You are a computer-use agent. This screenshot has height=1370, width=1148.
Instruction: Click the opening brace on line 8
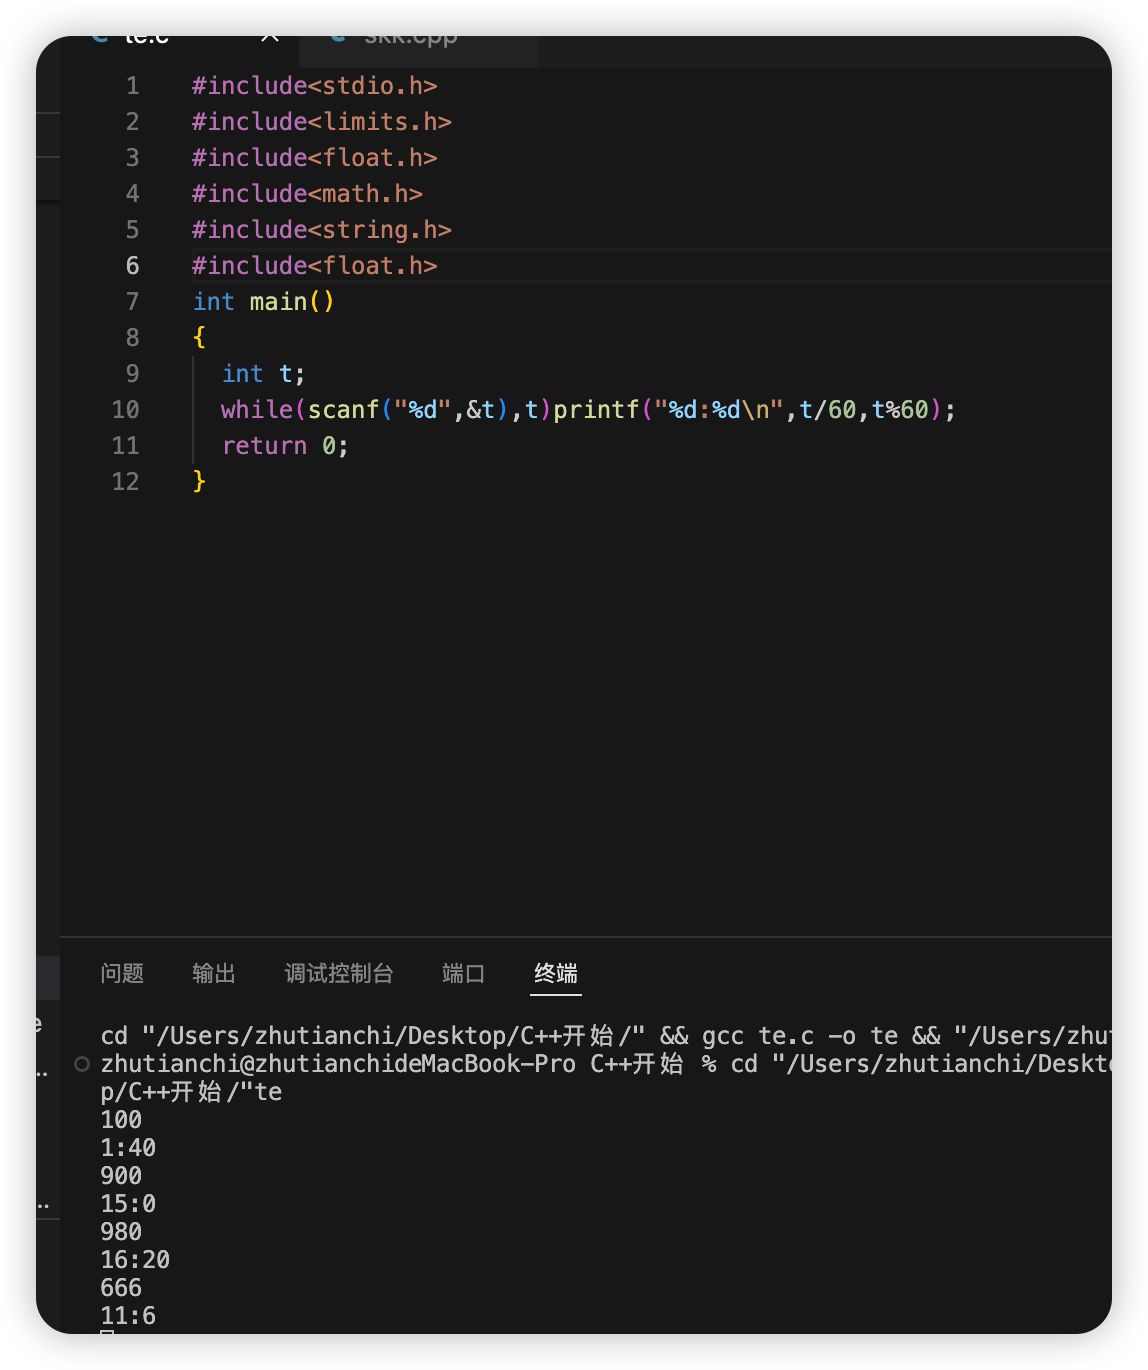pyautogui.click(x=199, y=338)
